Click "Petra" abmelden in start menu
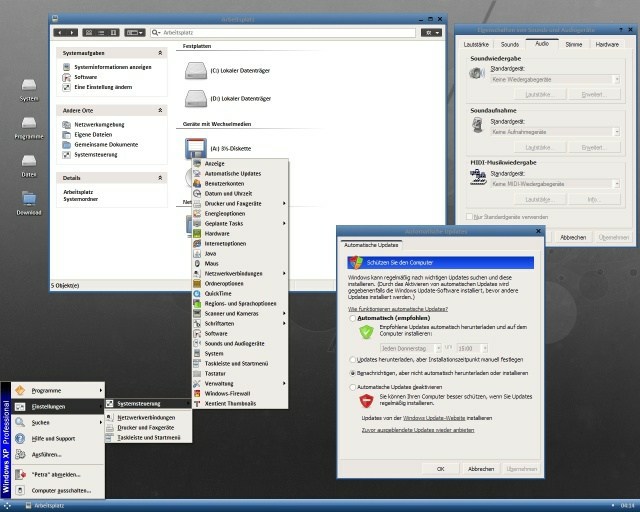This screenshot has height=512, width=640. 58,474
